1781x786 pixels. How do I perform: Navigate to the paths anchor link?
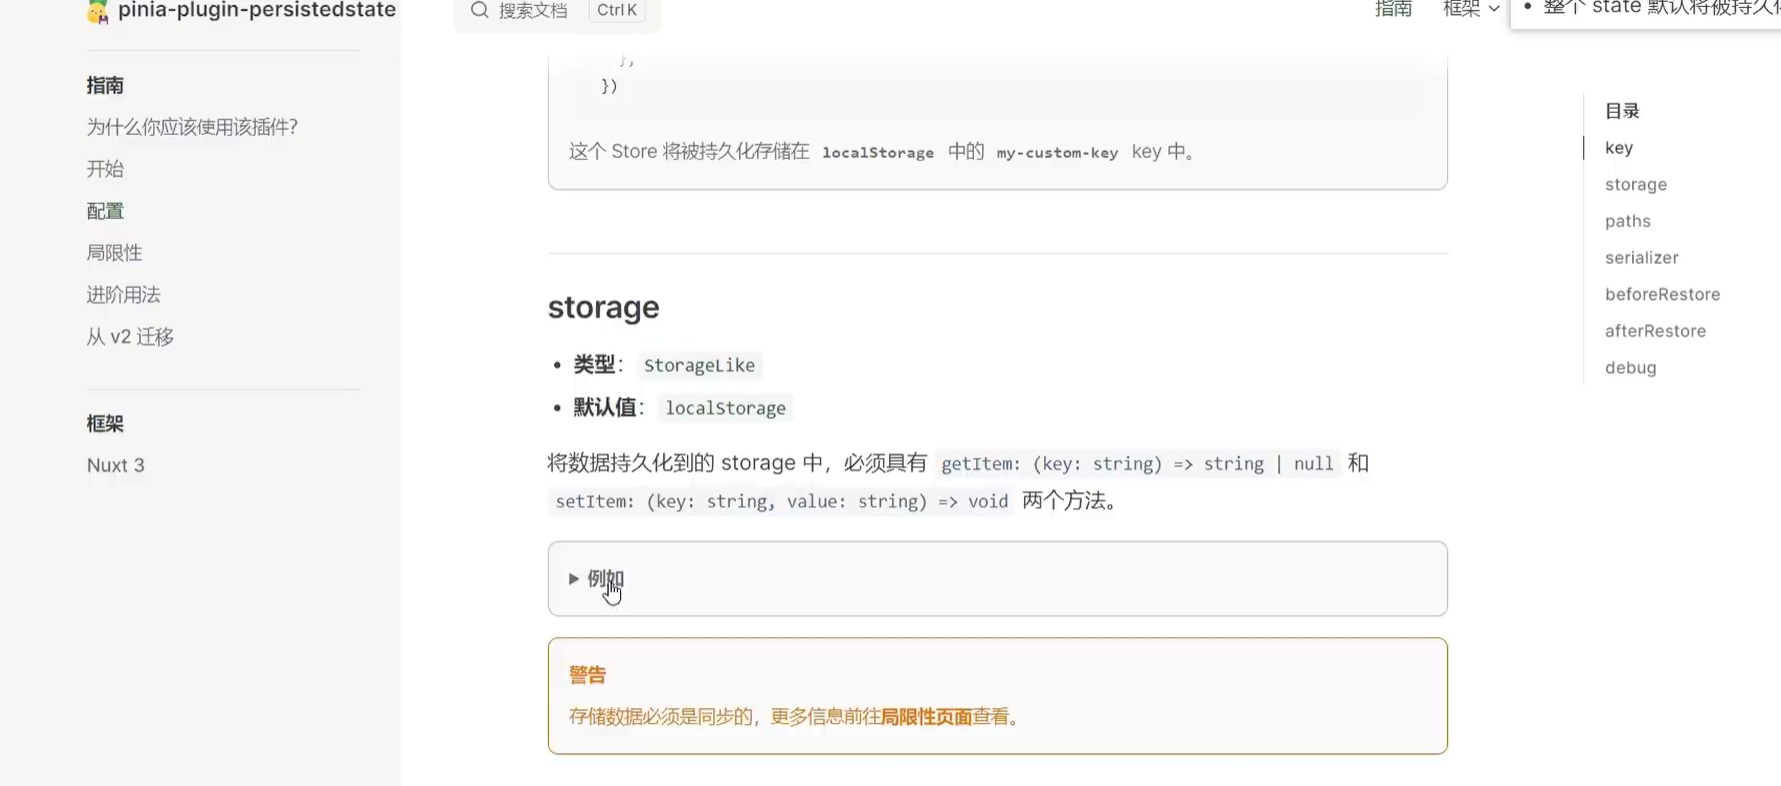1627,221
